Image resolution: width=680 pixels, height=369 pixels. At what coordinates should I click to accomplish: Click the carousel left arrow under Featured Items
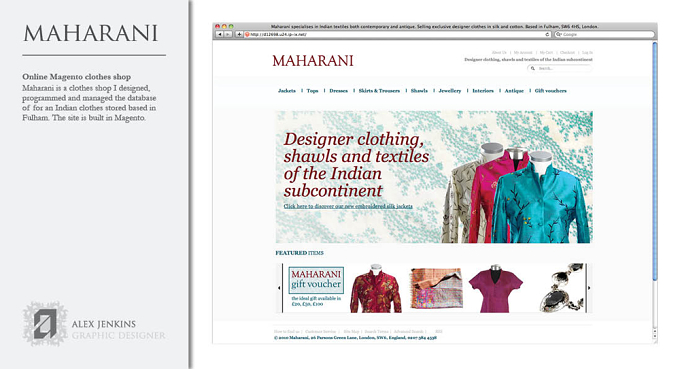[x=279, y=288]
